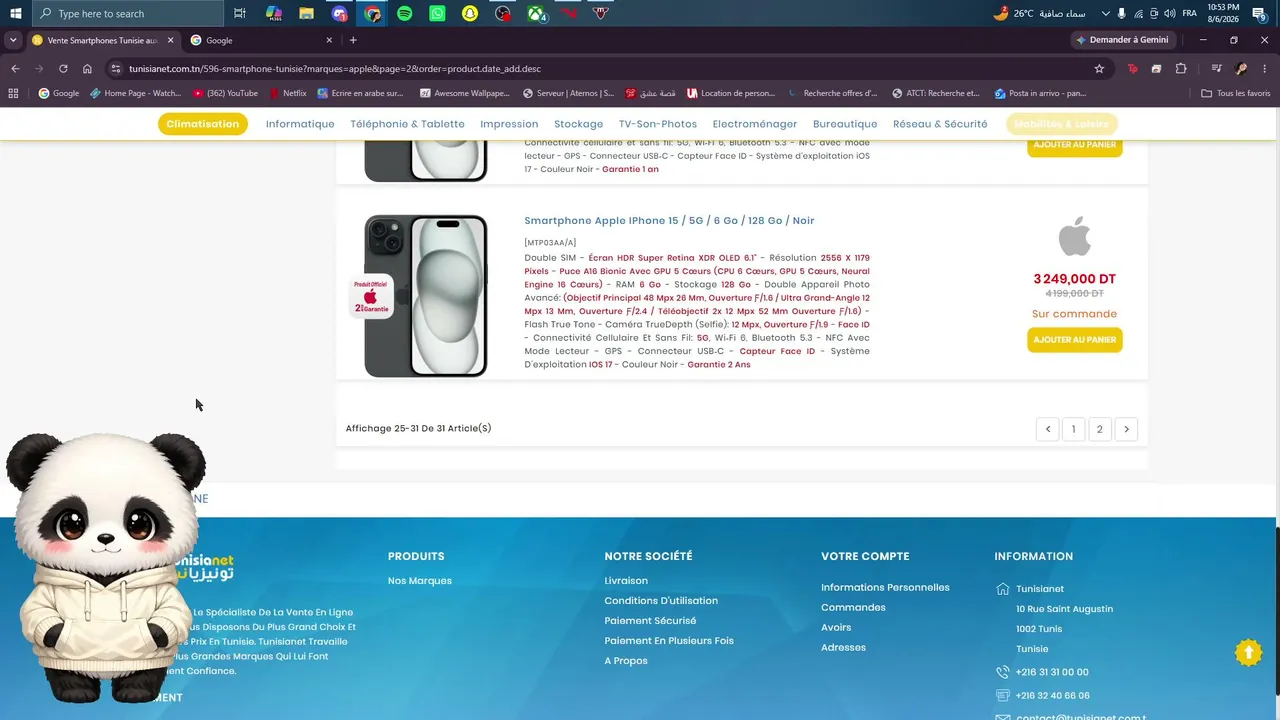
Task: Open File Explorer from the taskbar
Action: click(x=307, y=13)
